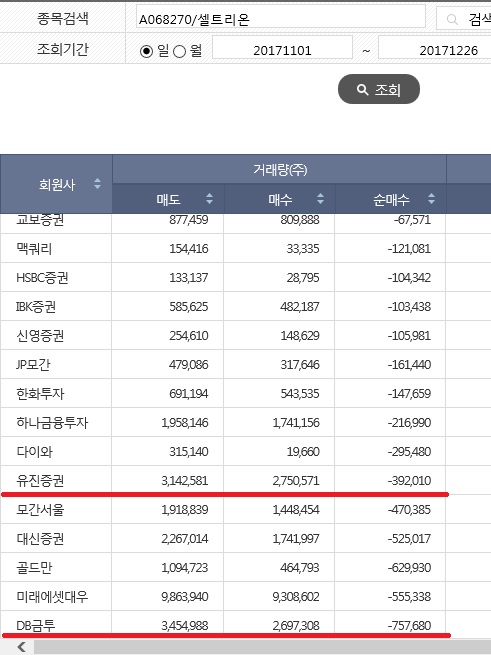
Task: Select the IBK증권 row name
Action: point(36,307)
